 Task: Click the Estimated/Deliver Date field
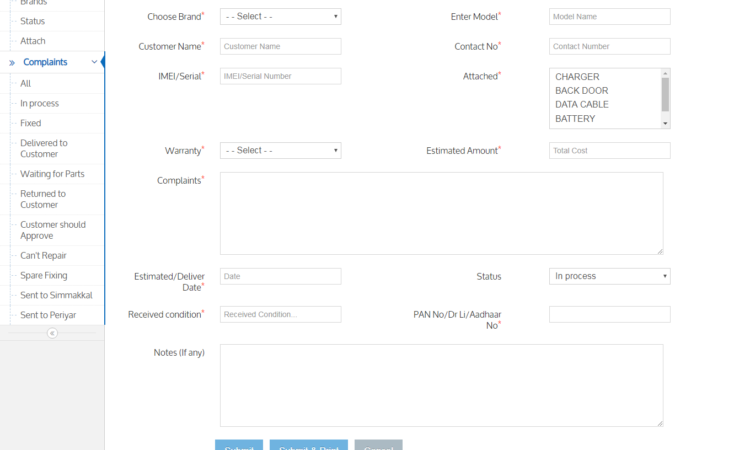(280, 276)
